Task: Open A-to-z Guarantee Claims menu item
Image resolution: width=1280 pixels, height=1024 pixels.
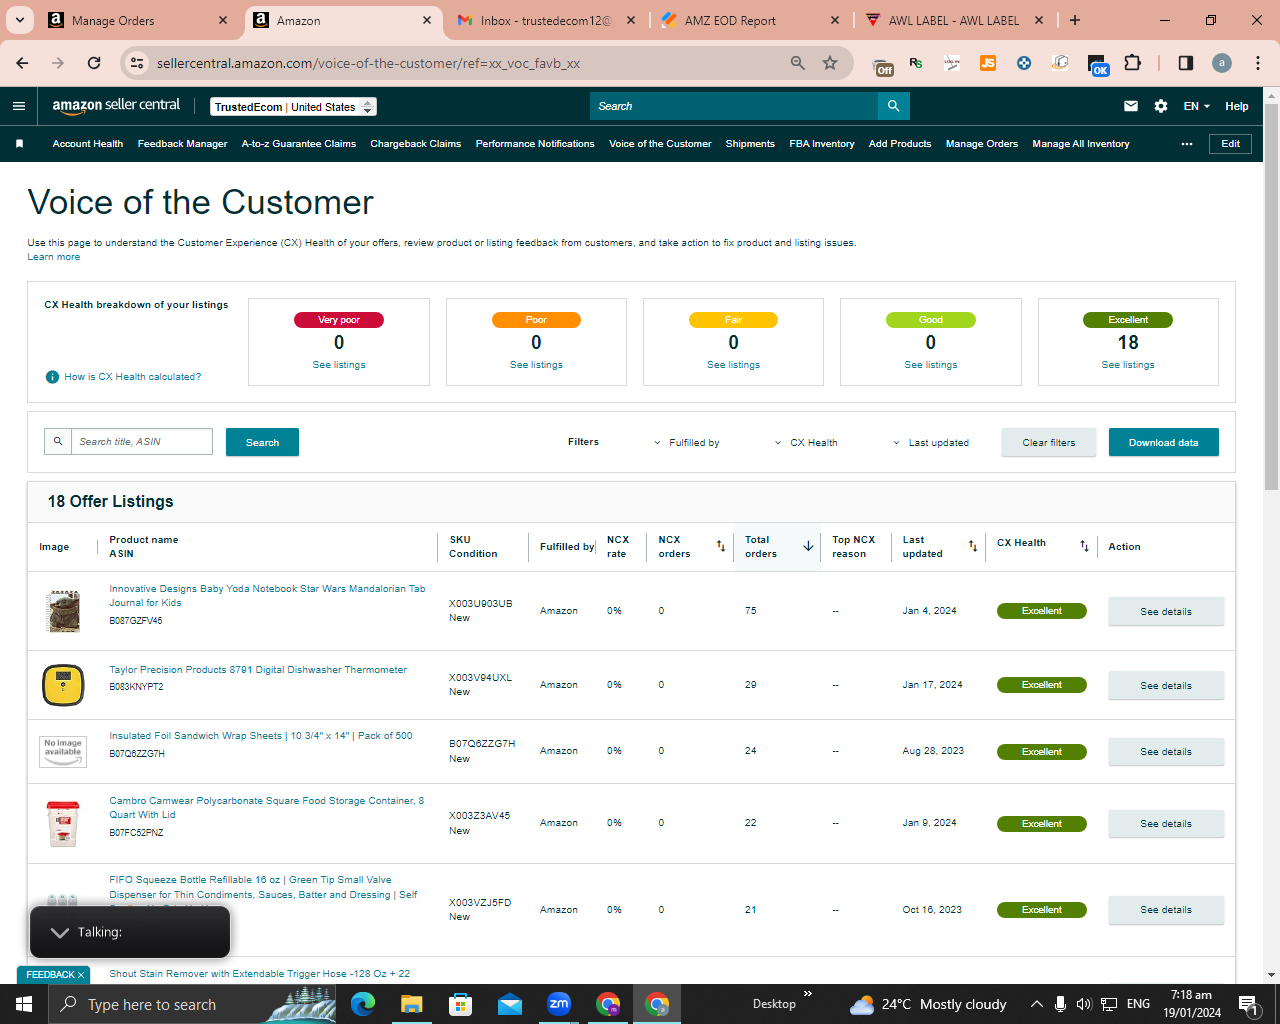Action: [299, 144]
